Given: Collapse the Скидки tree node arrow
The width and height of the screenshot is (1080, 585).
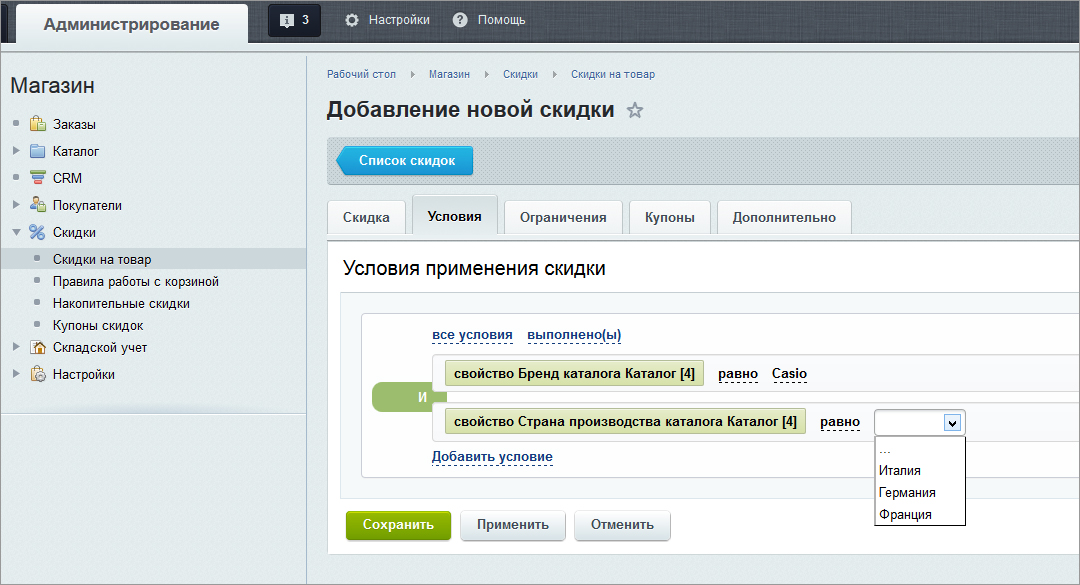Looking at the screenshot, I should point(17,232).
